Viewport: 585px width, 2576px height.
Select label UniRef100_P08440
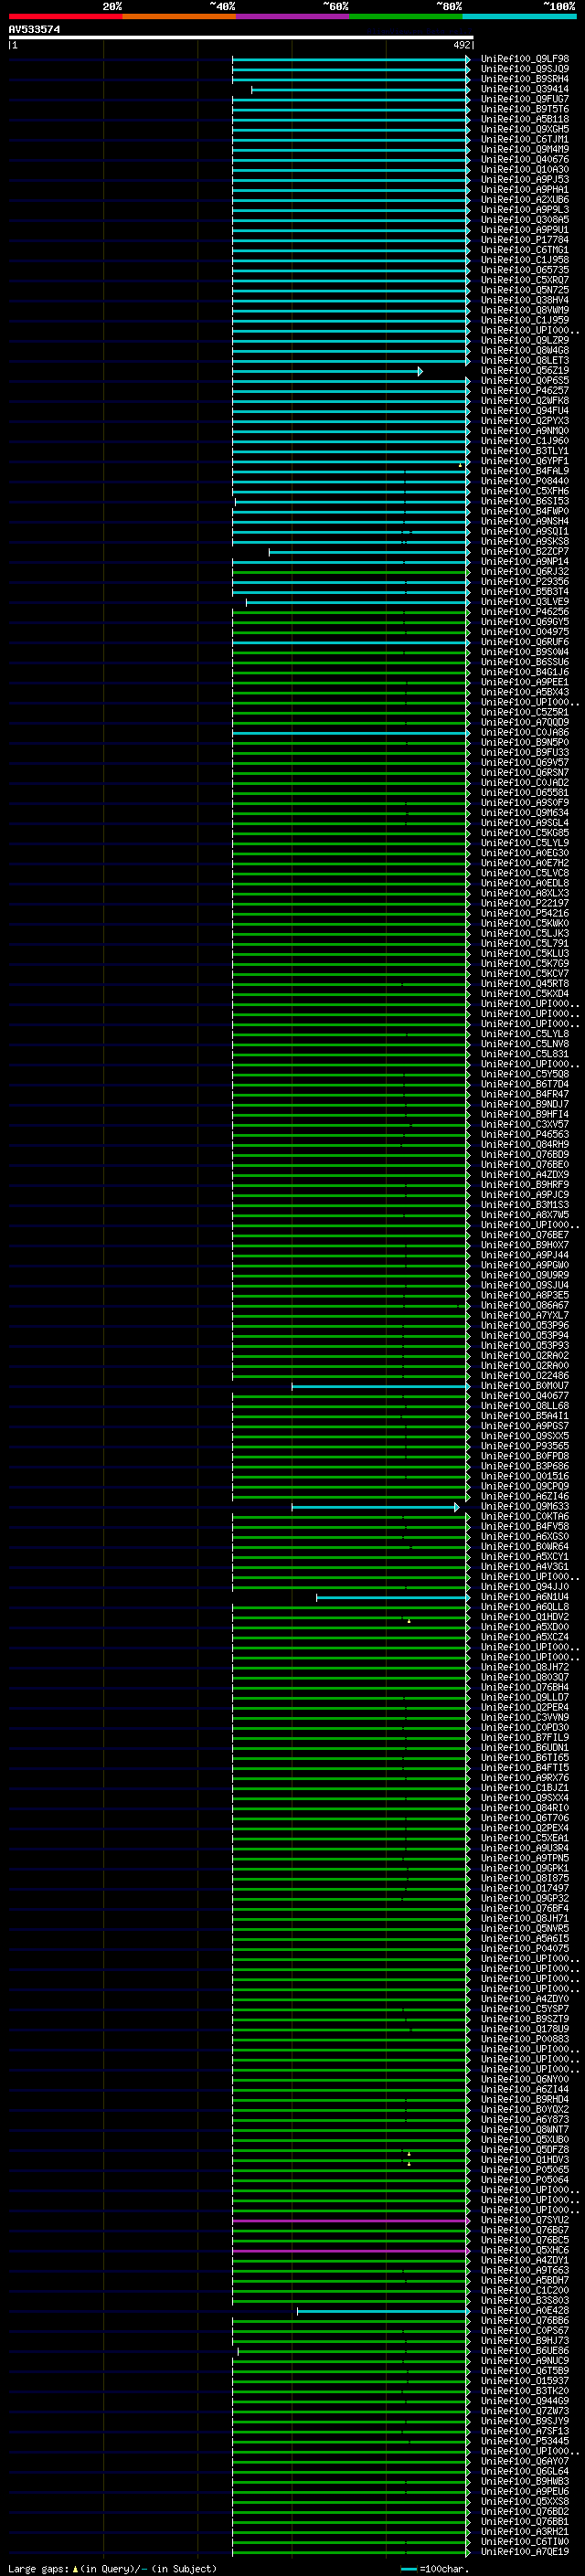[525, 481]
